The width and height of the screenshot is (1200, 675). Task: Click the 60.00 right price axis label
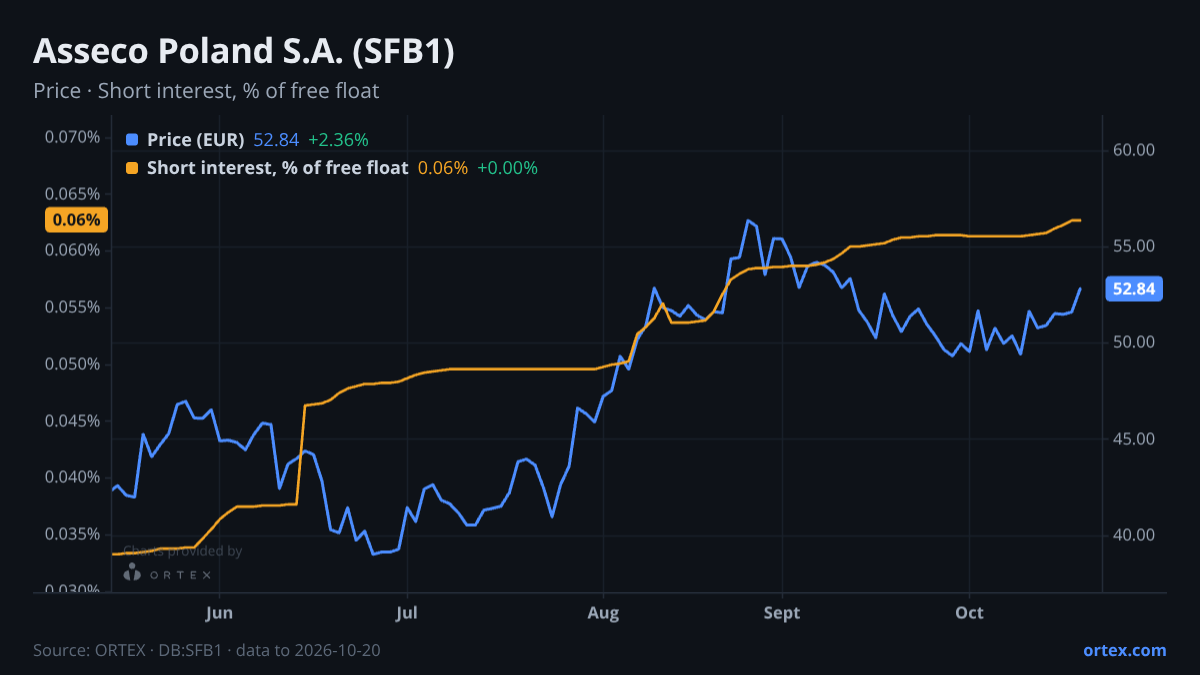tap(1134, 150)
